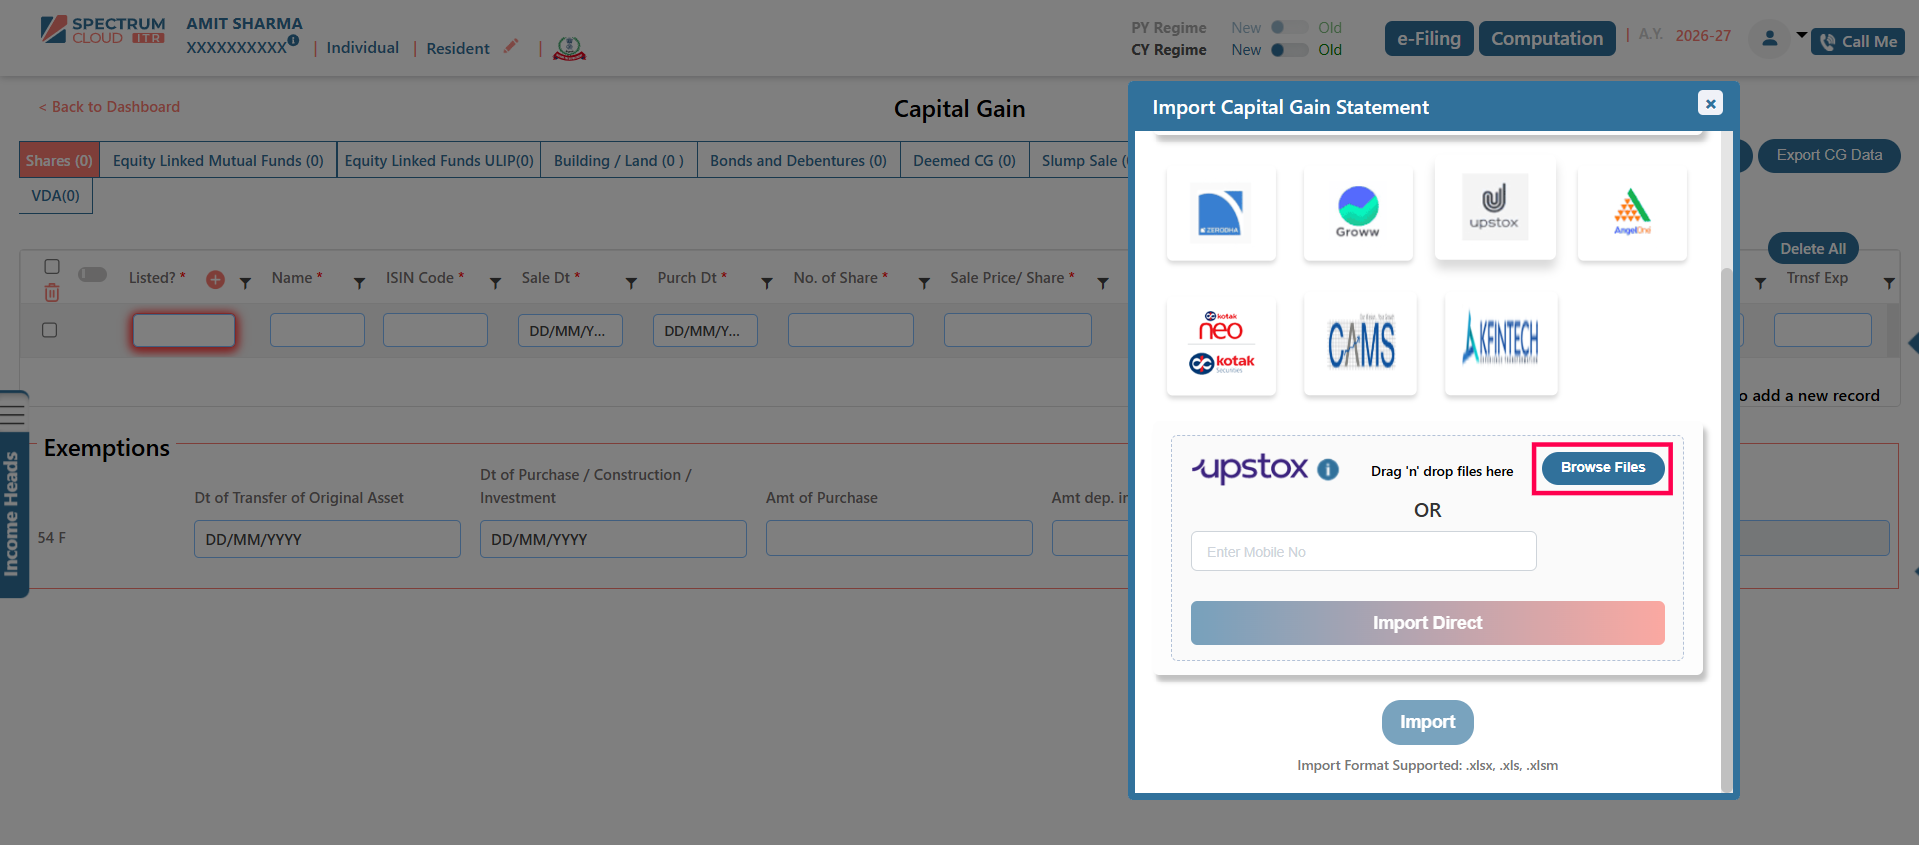
Task: Choose the KFintech logo tile
Action: pos(1500,343)
